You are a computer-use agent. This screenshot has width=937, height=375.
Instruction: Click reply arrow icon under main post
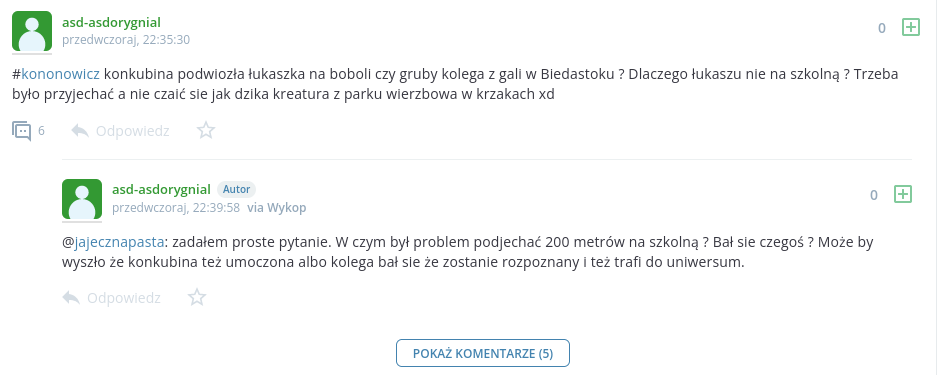tap(80, 130)
